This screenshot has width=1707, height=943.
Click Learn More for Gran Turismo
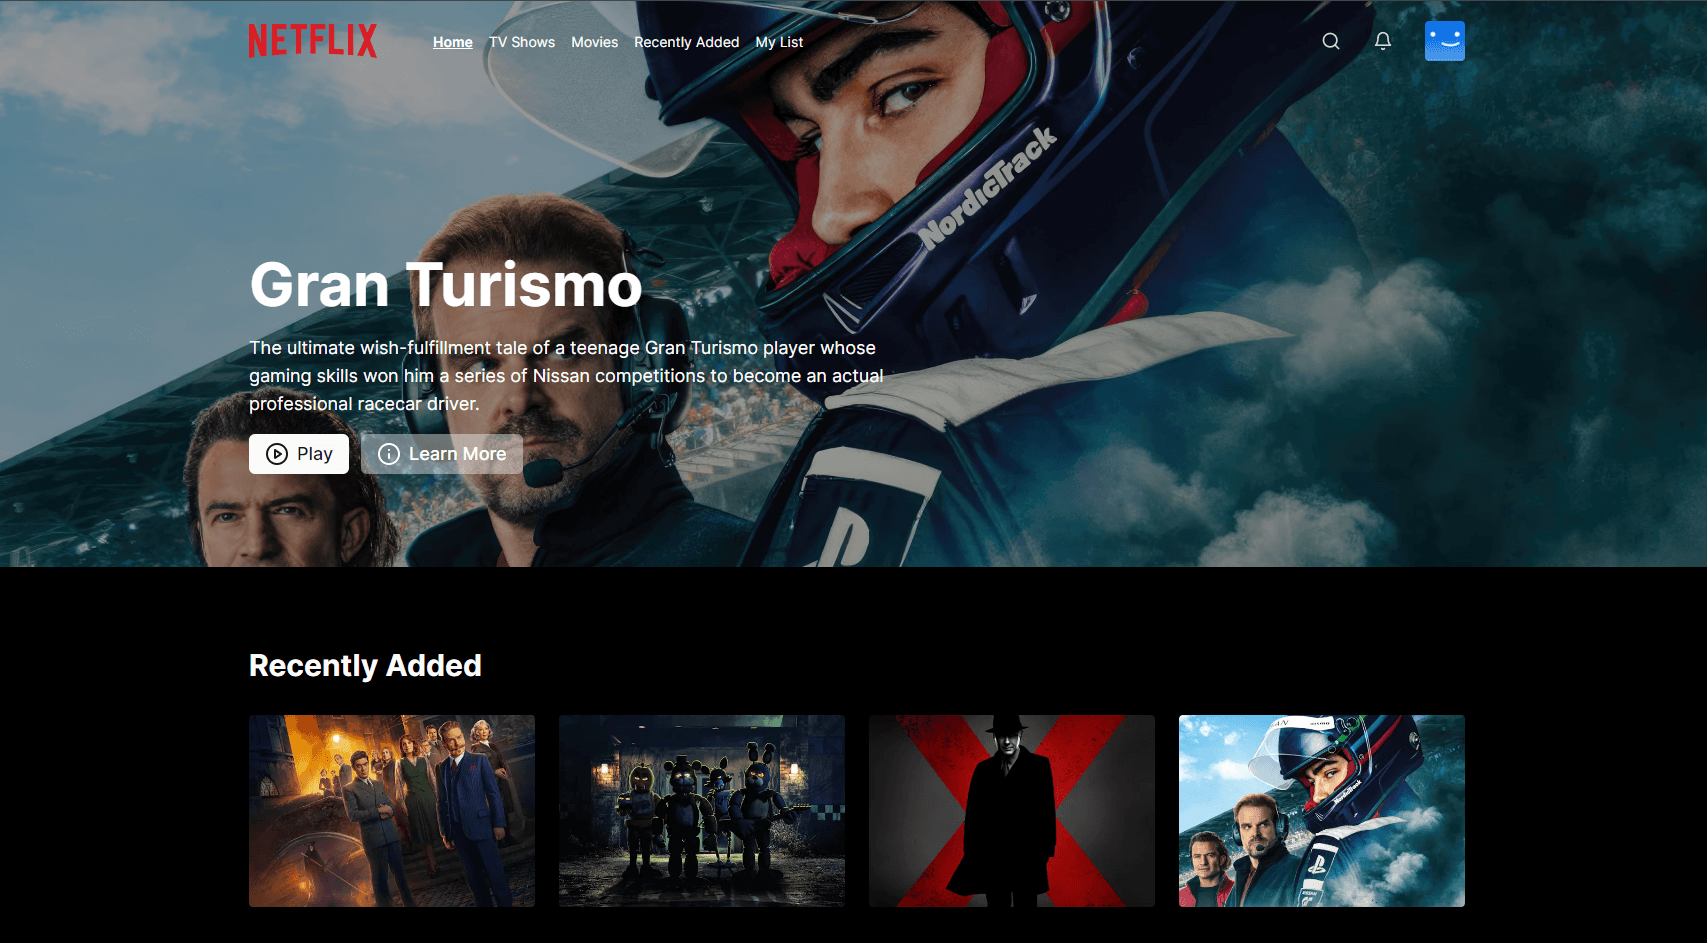click(x=442, y=454)
